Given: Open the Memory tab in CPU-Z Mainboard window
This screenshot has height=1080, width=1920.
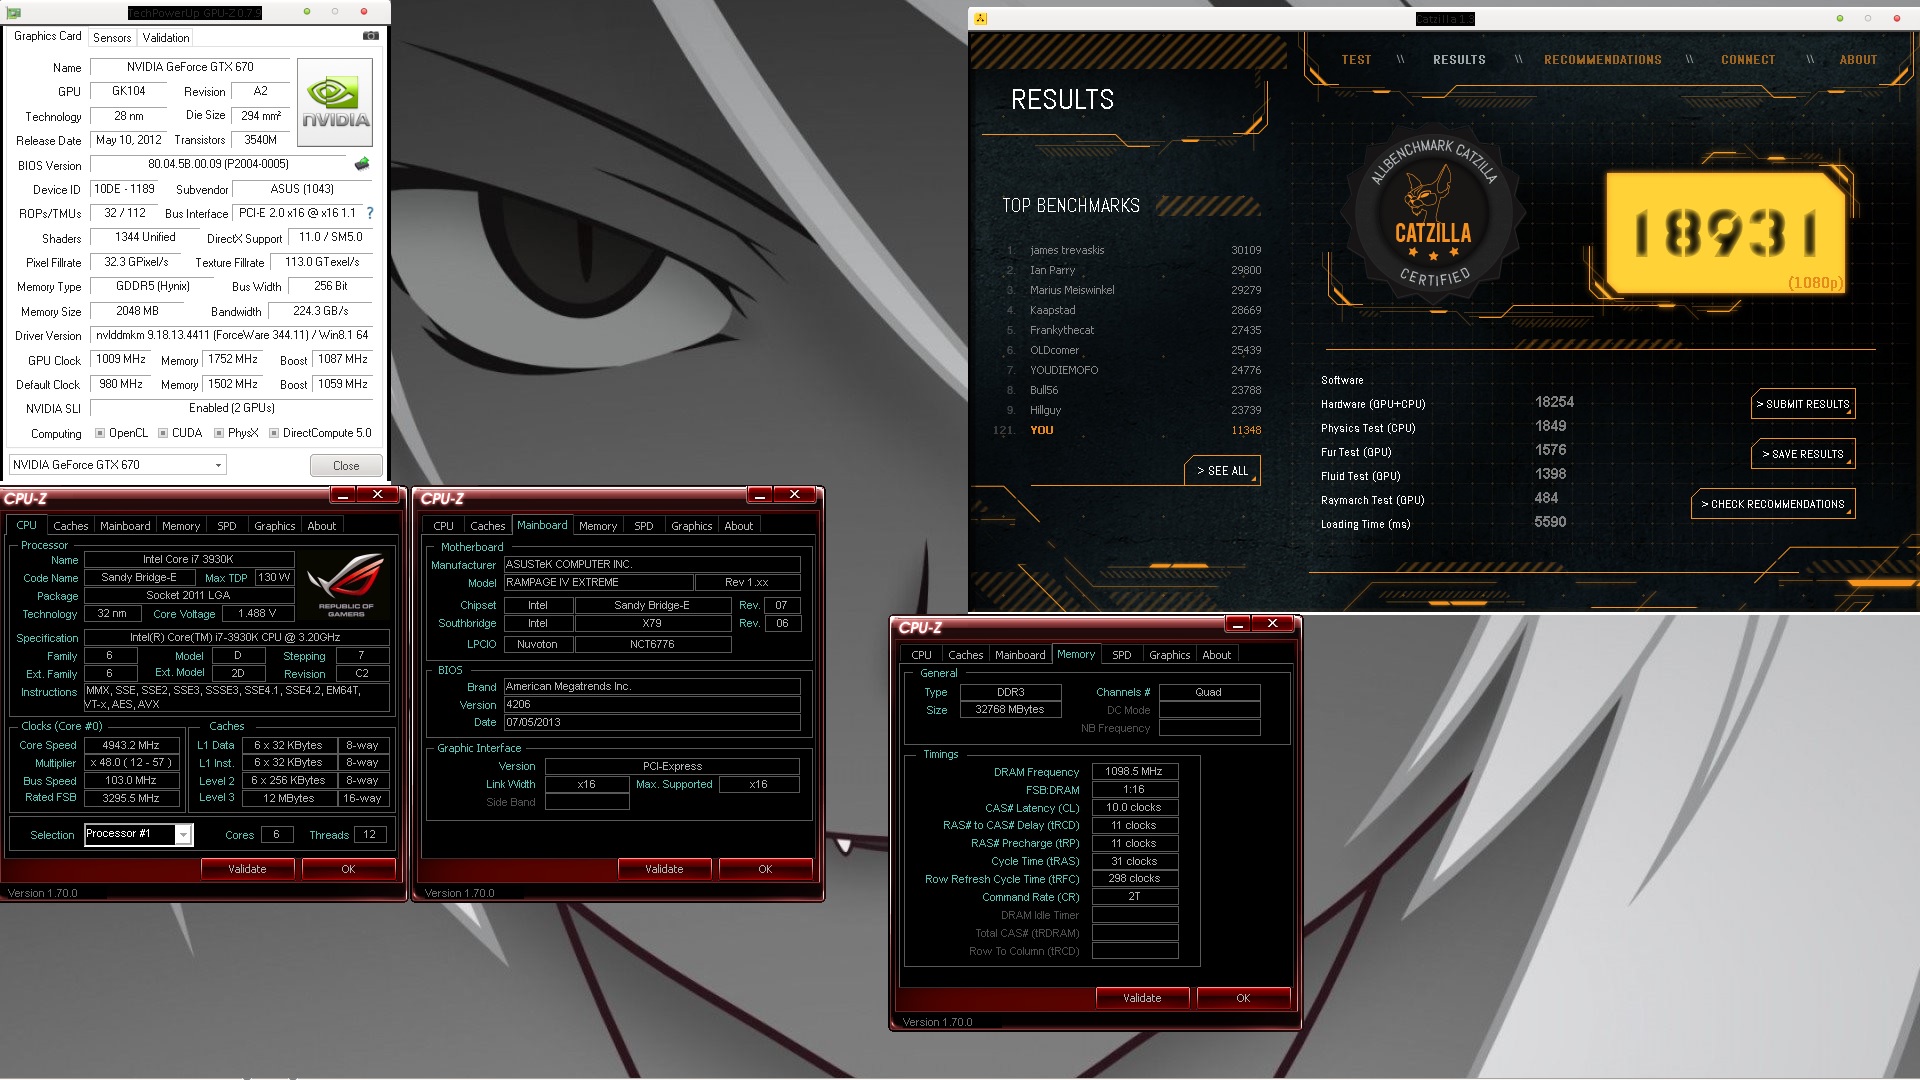Looking at the screenshot, I should click(x=598, y=526).
